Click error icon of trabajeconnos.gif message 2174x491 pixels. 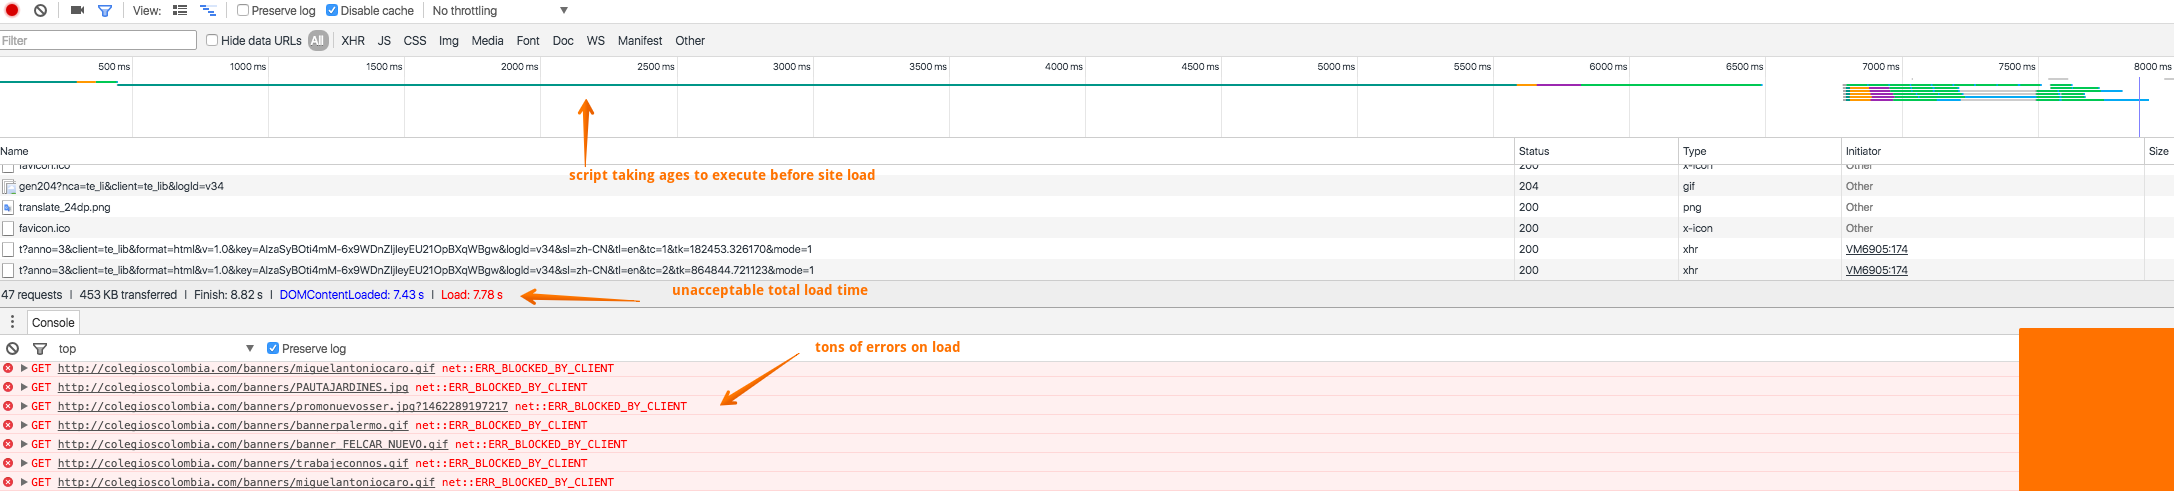(8, 463)
